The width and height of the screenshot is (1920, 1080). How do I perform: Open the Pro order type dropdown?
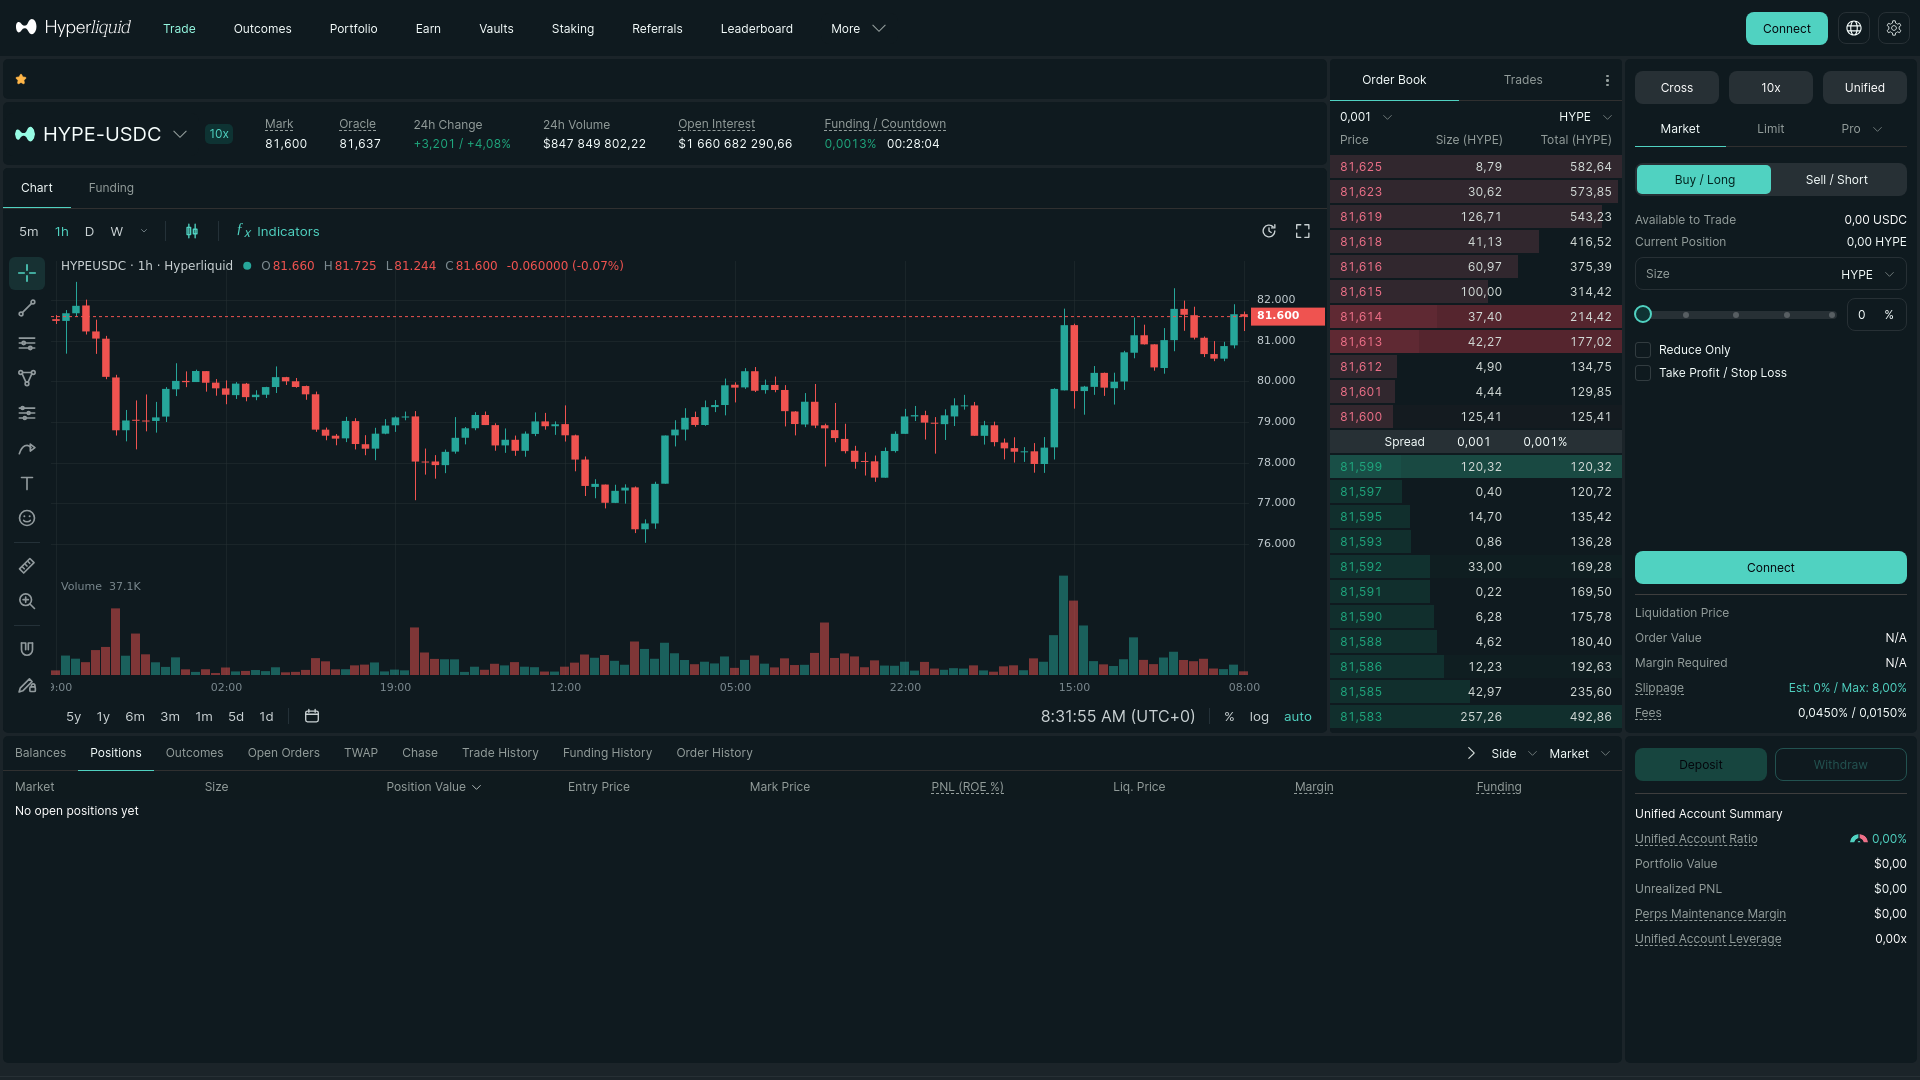click(1862, 129)
